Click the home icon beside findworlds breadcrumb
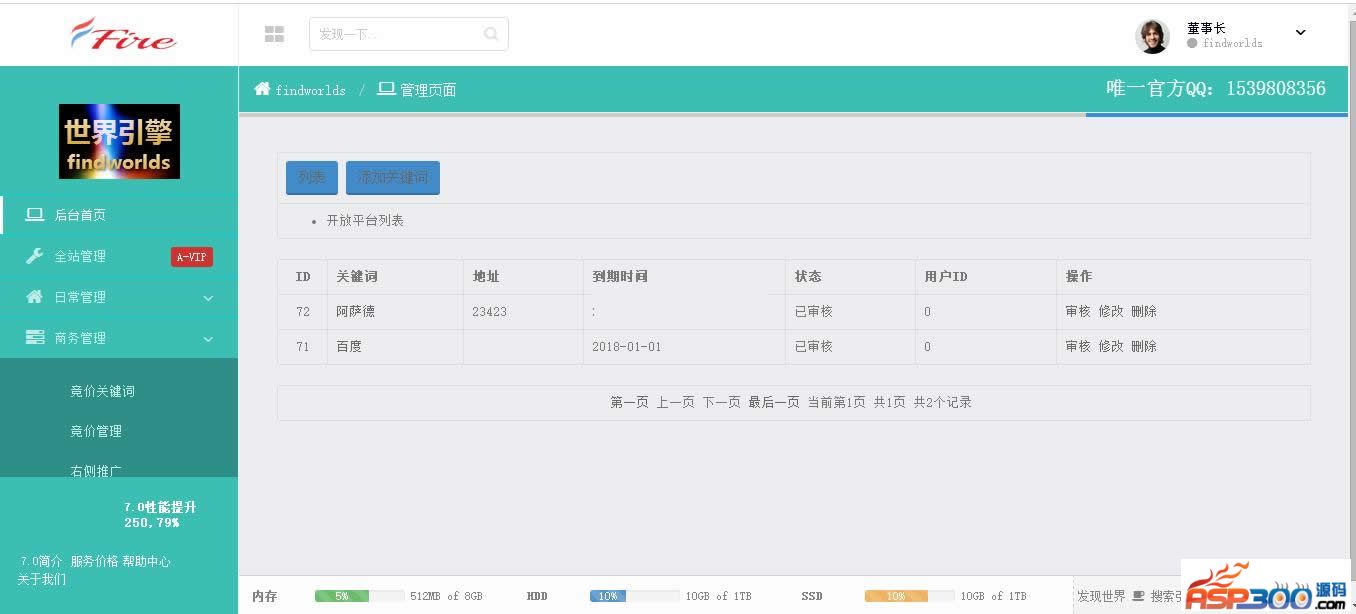Screen dimensions: 1356x614 pyautogui.click(x=262, y=89)
